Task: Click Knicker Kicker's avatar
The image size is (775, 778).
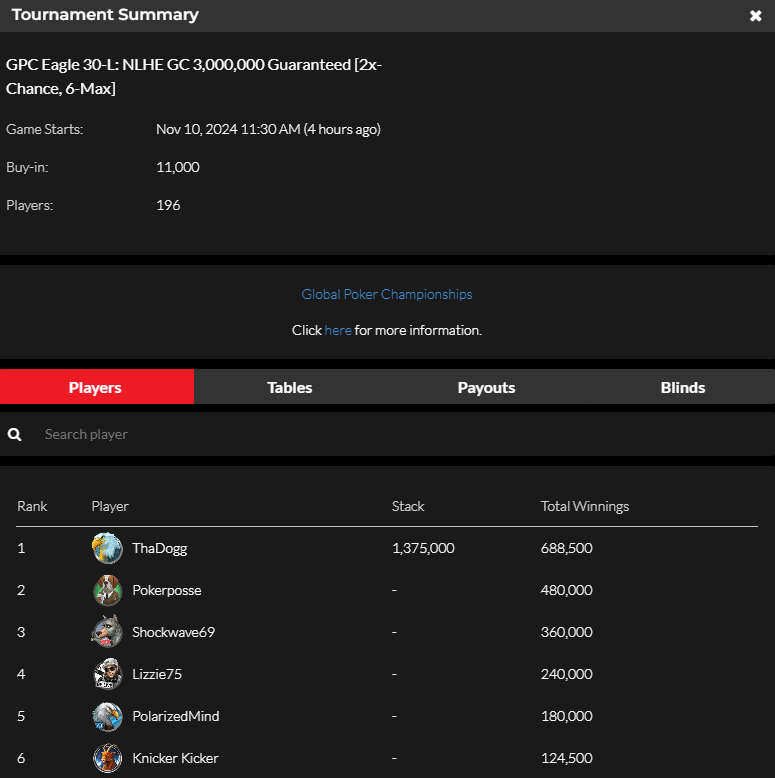Action: click(107, 758)
